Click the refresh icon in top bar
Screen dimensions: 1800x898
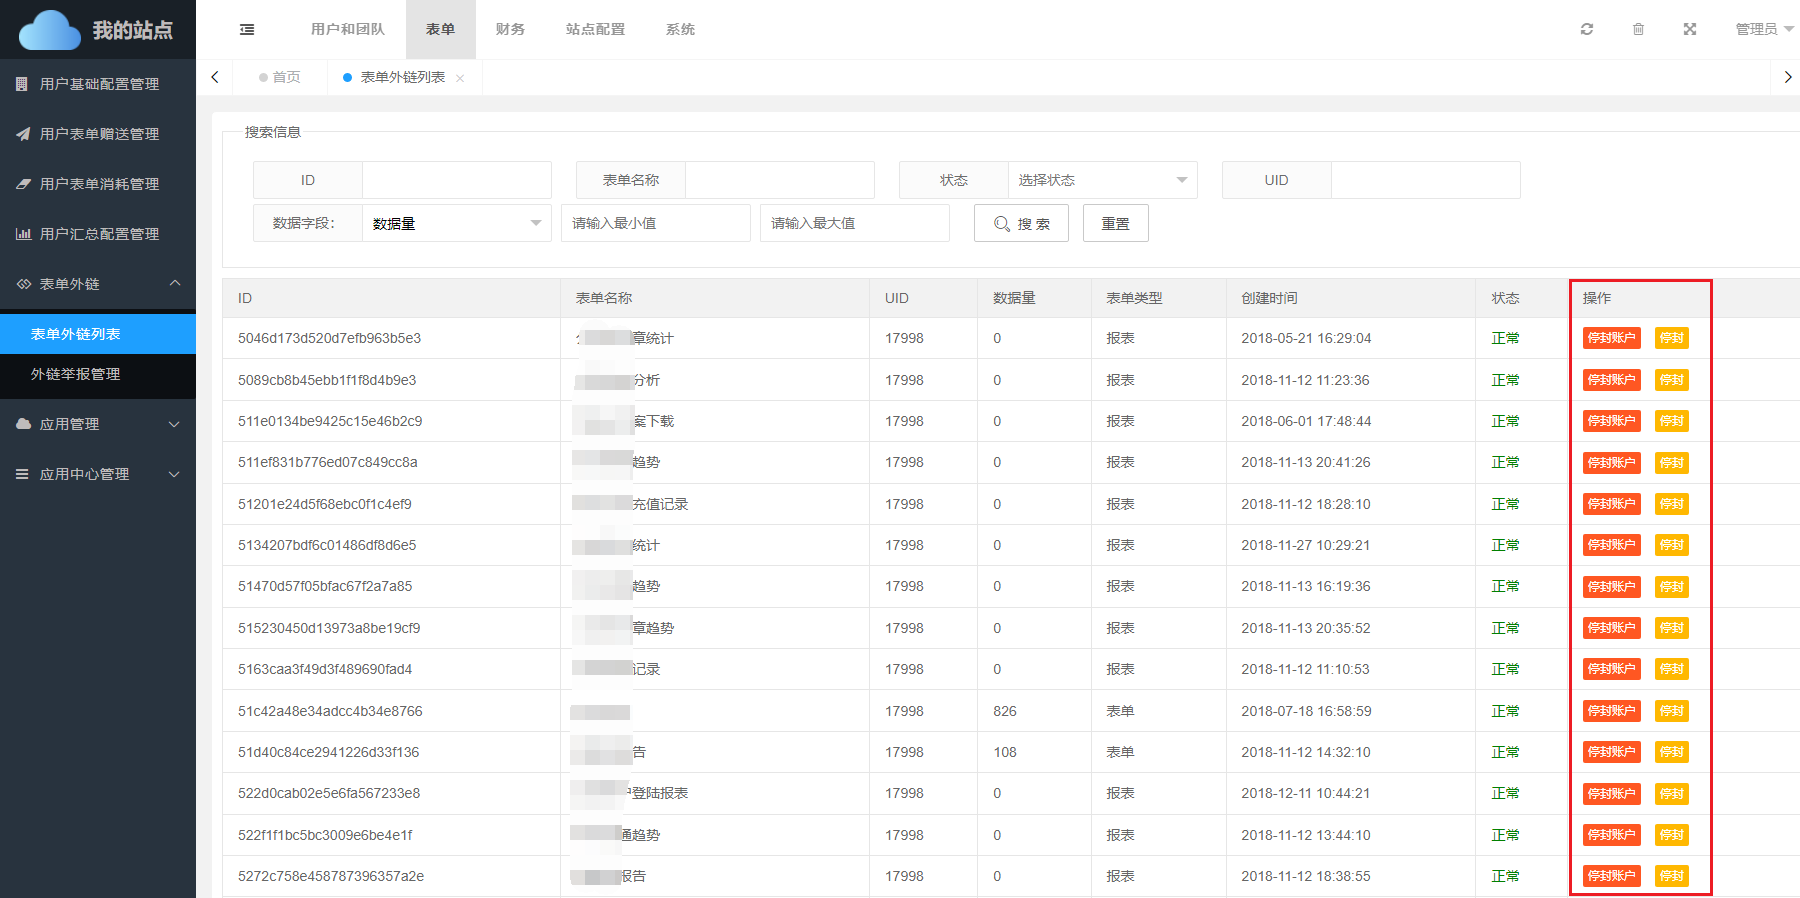click(1586, 29)
